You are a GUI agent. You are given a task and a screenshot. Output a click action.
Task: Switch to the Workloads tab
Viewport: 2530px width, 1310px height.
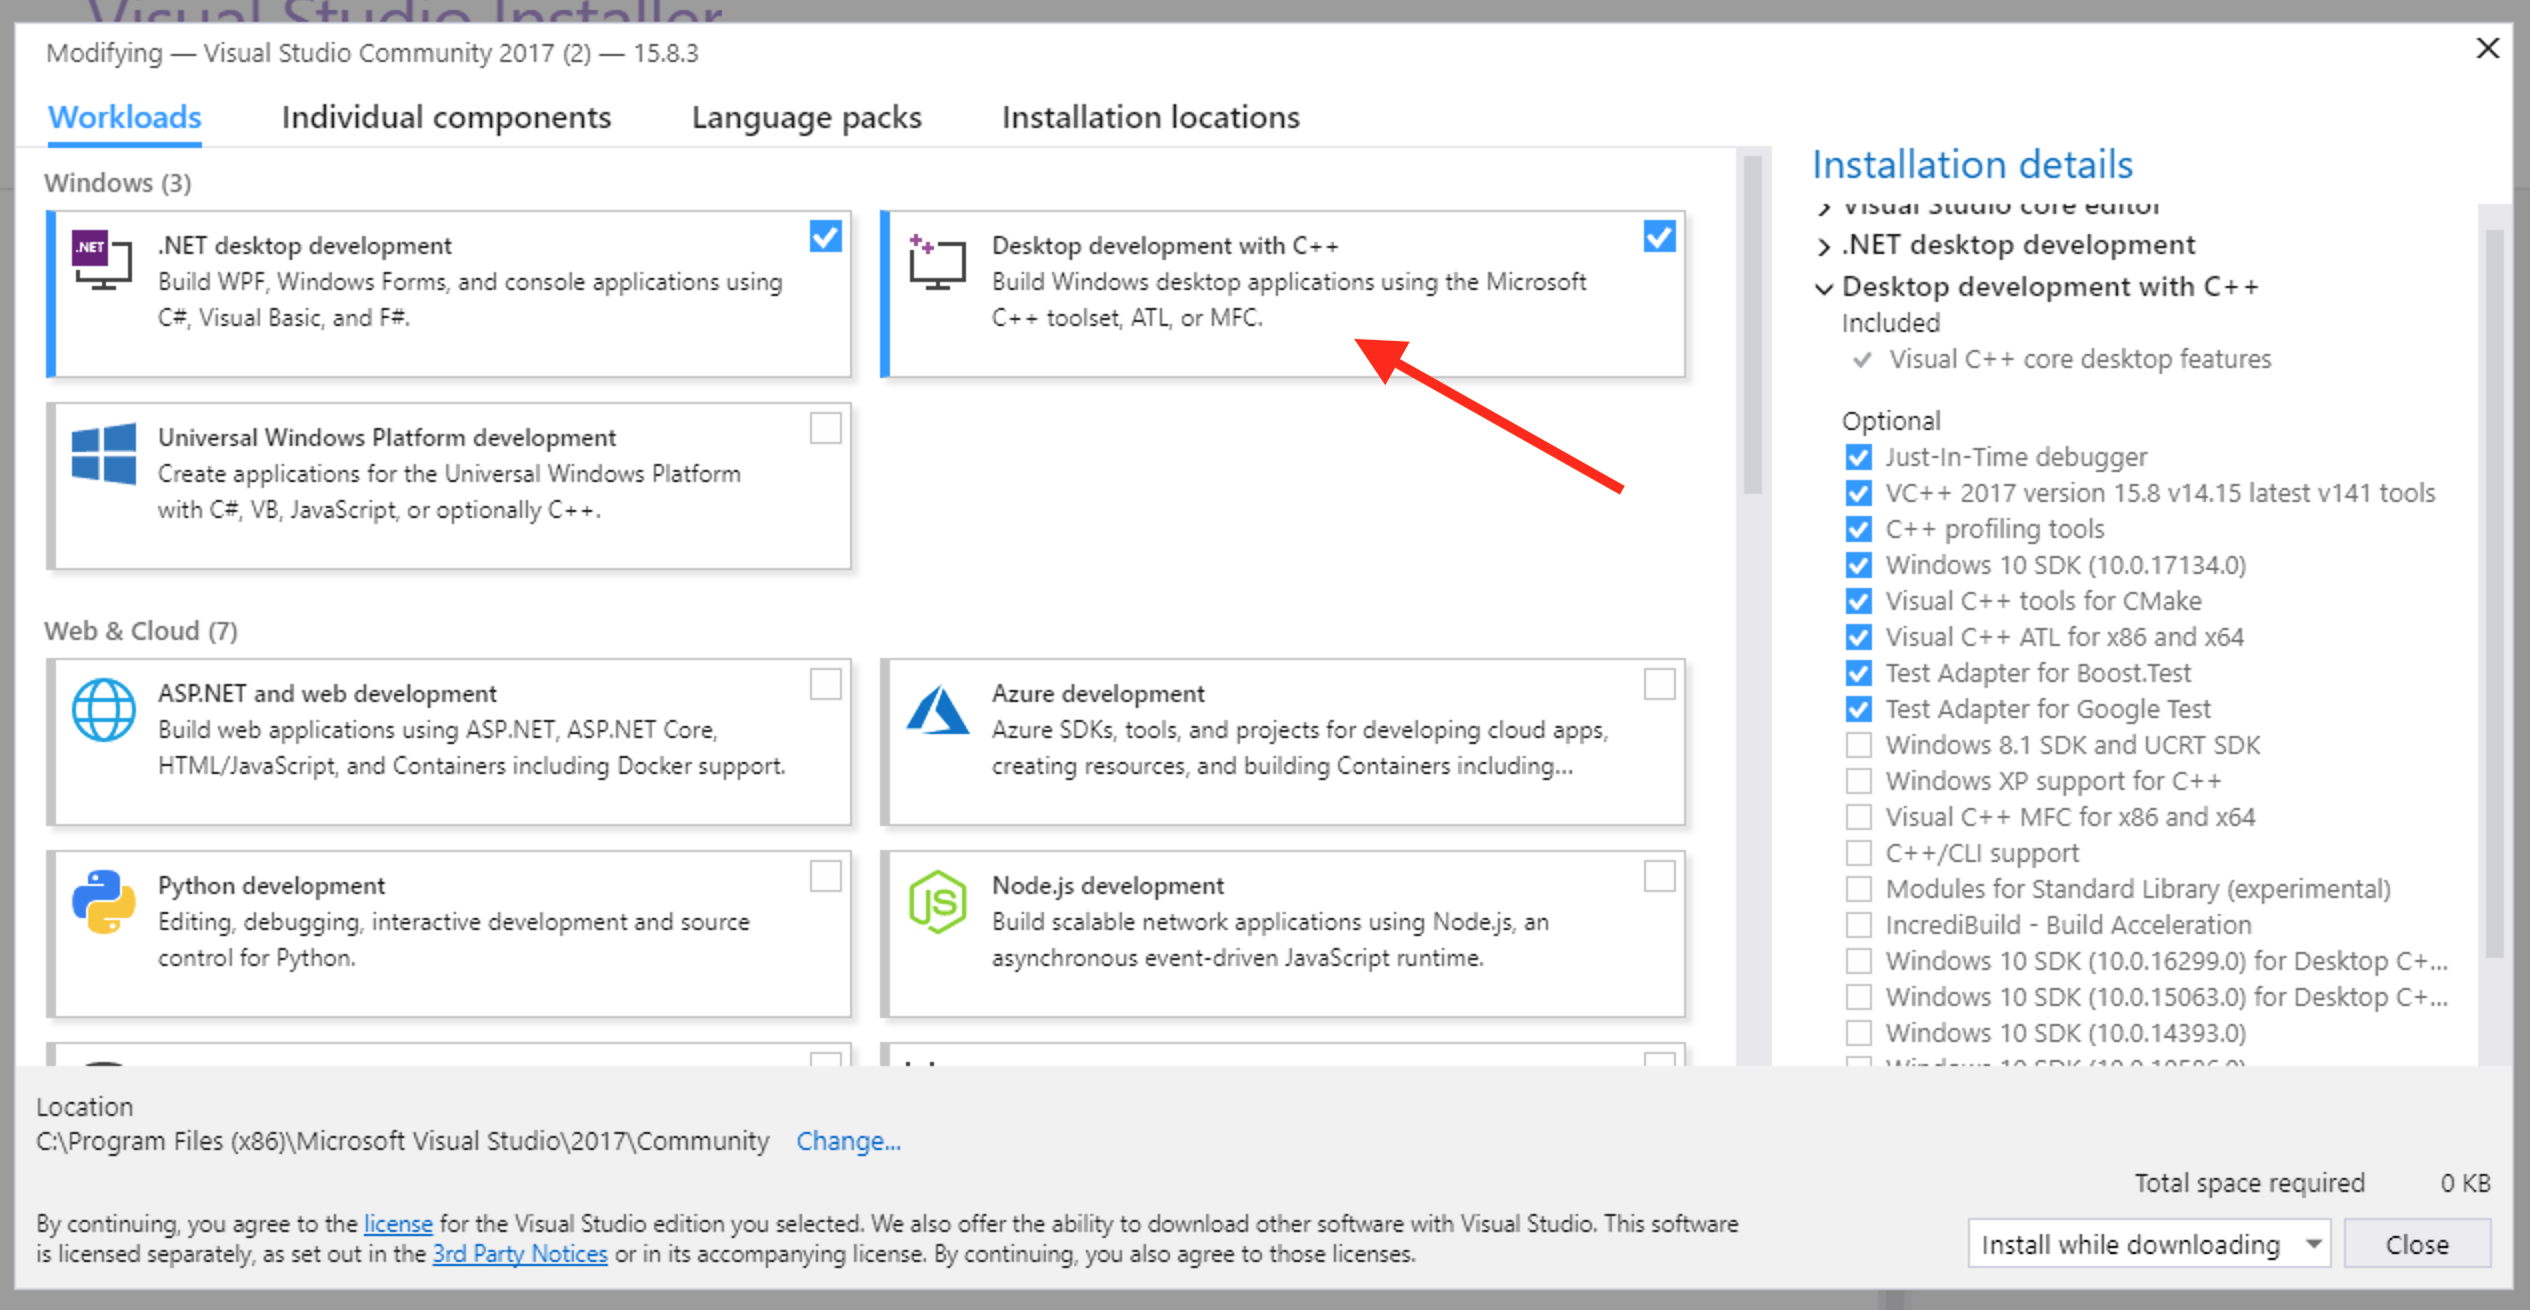[x=125, y=118]
